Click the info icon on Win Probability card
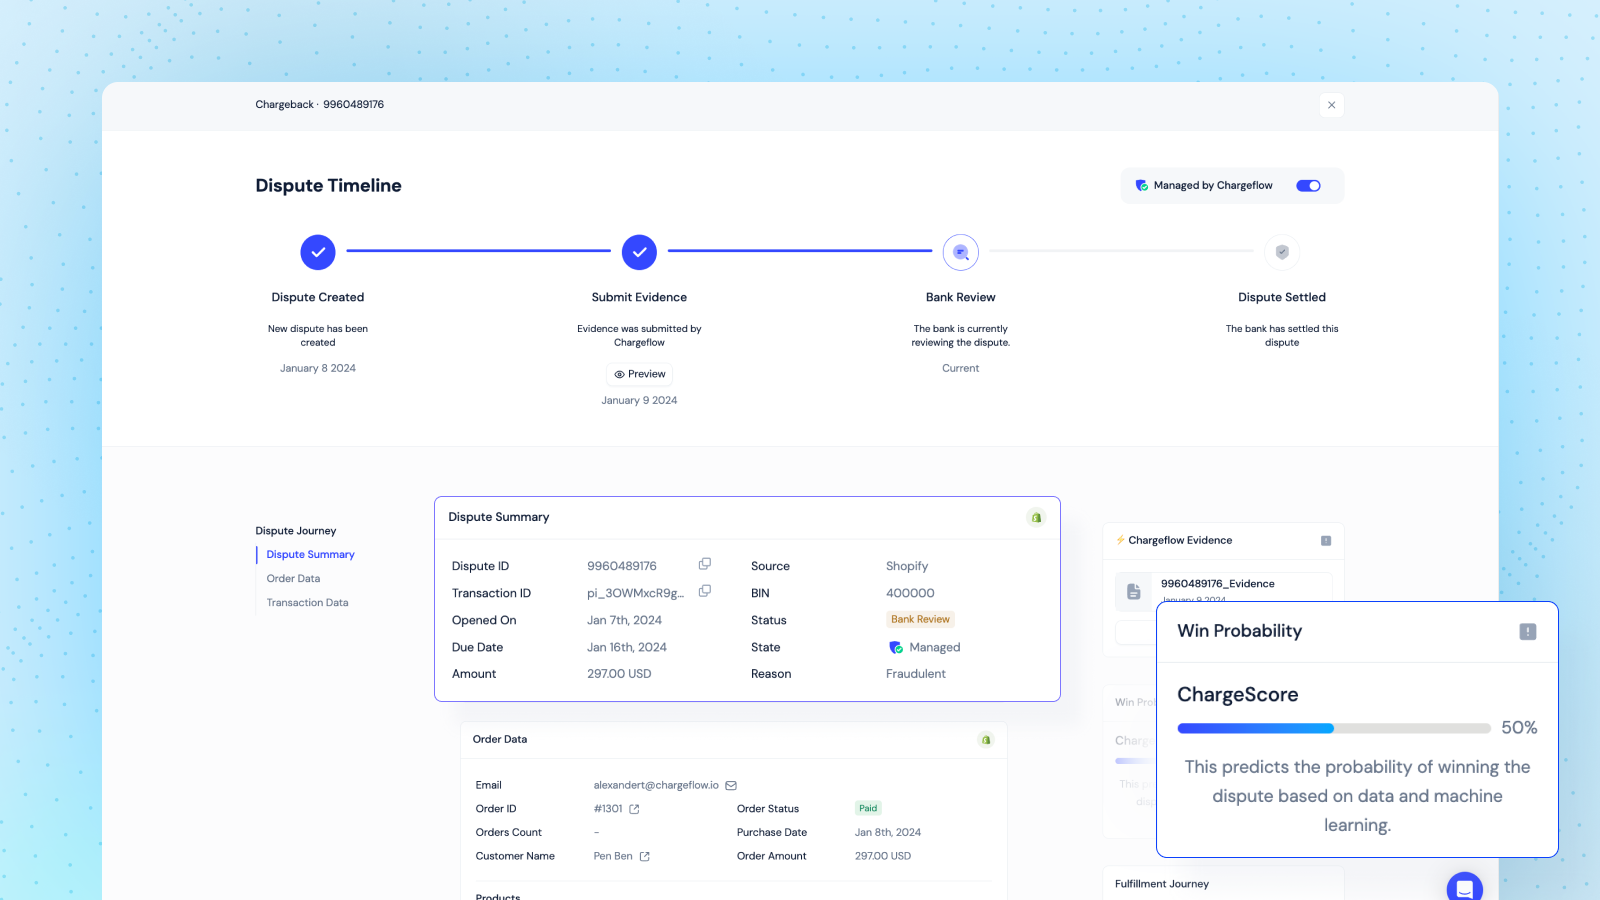The height and width of the screenshot is (900, 1600). [1527, 630]
